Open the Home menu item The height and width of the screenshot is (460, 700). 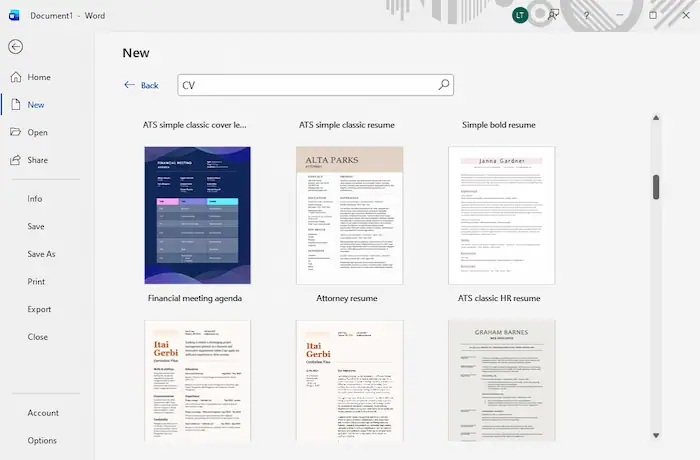[39, 77]
